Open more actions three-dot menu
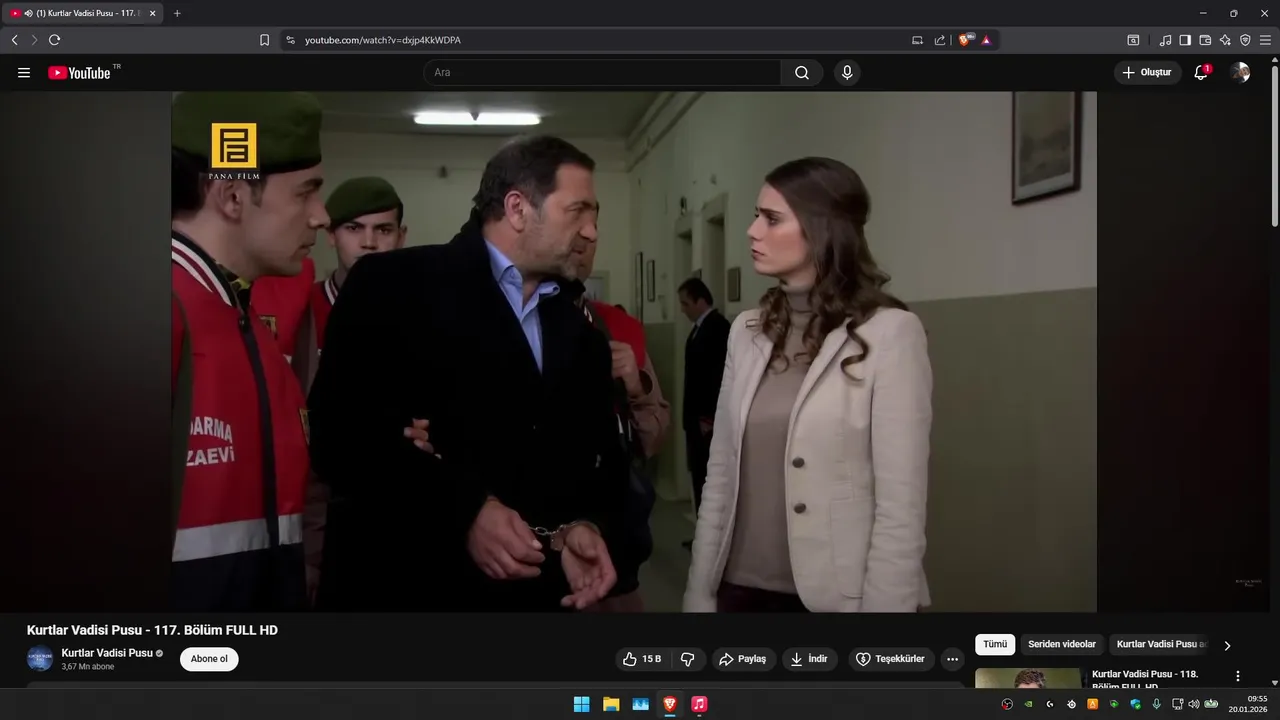Screen dimensions: 1280x720 (x=952, y=659)
